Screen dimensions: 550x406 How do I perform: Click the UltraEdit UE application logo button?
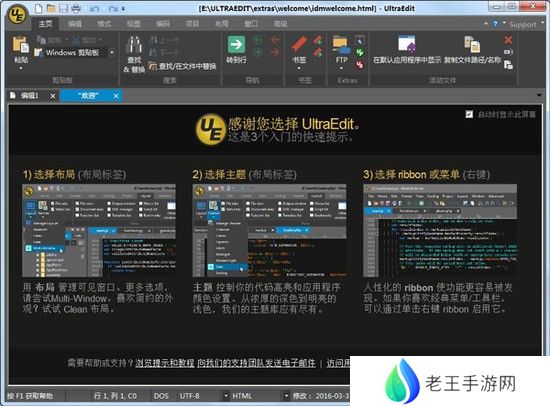tap(18, 15)
